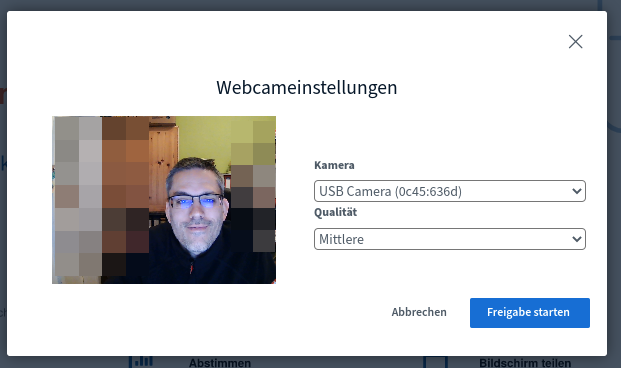
Task: Close the Webcameinstellungen dialog with X
Action: (575, 42)
